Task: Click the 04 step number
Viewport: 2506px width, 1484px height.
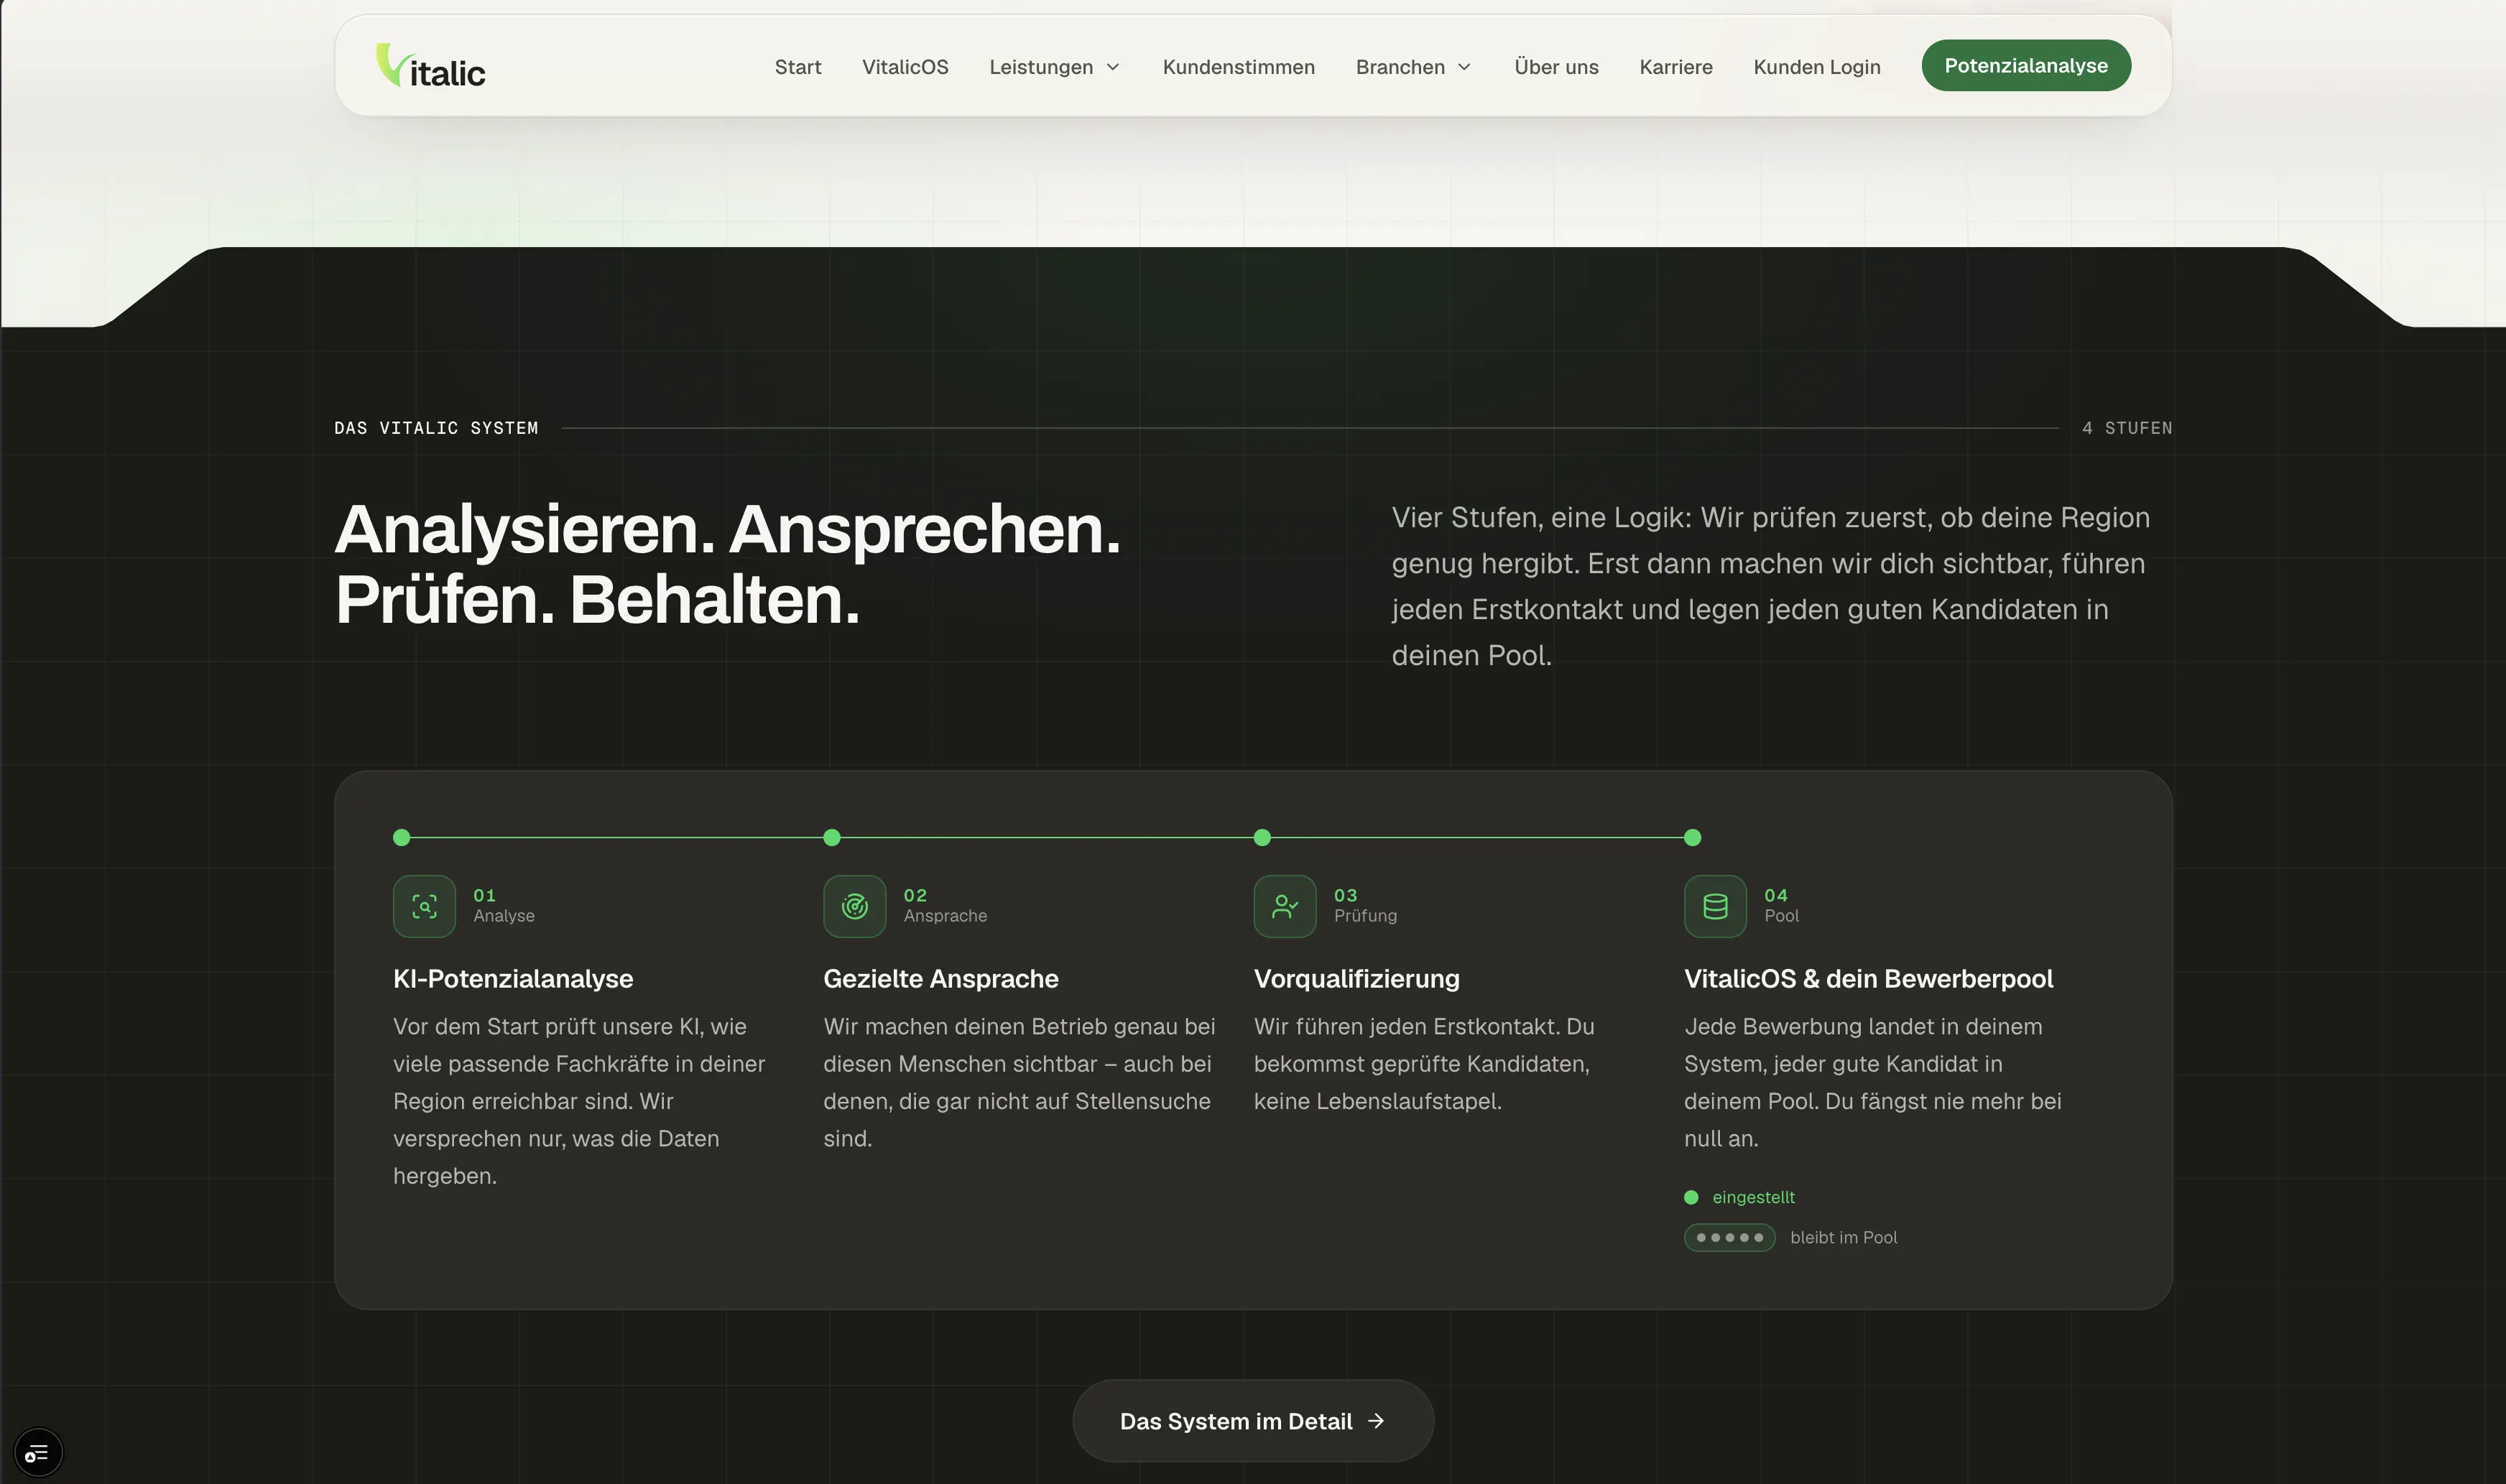Action: click(1775, 895)
